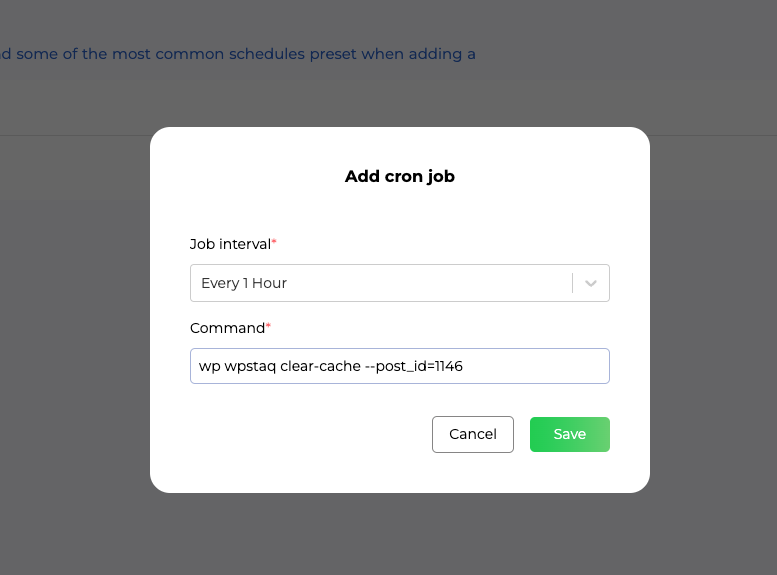This screenshot has width=777, height=575.
Task: Click 'wp wpstaq' at the command start
Action: tap(236, 366)
